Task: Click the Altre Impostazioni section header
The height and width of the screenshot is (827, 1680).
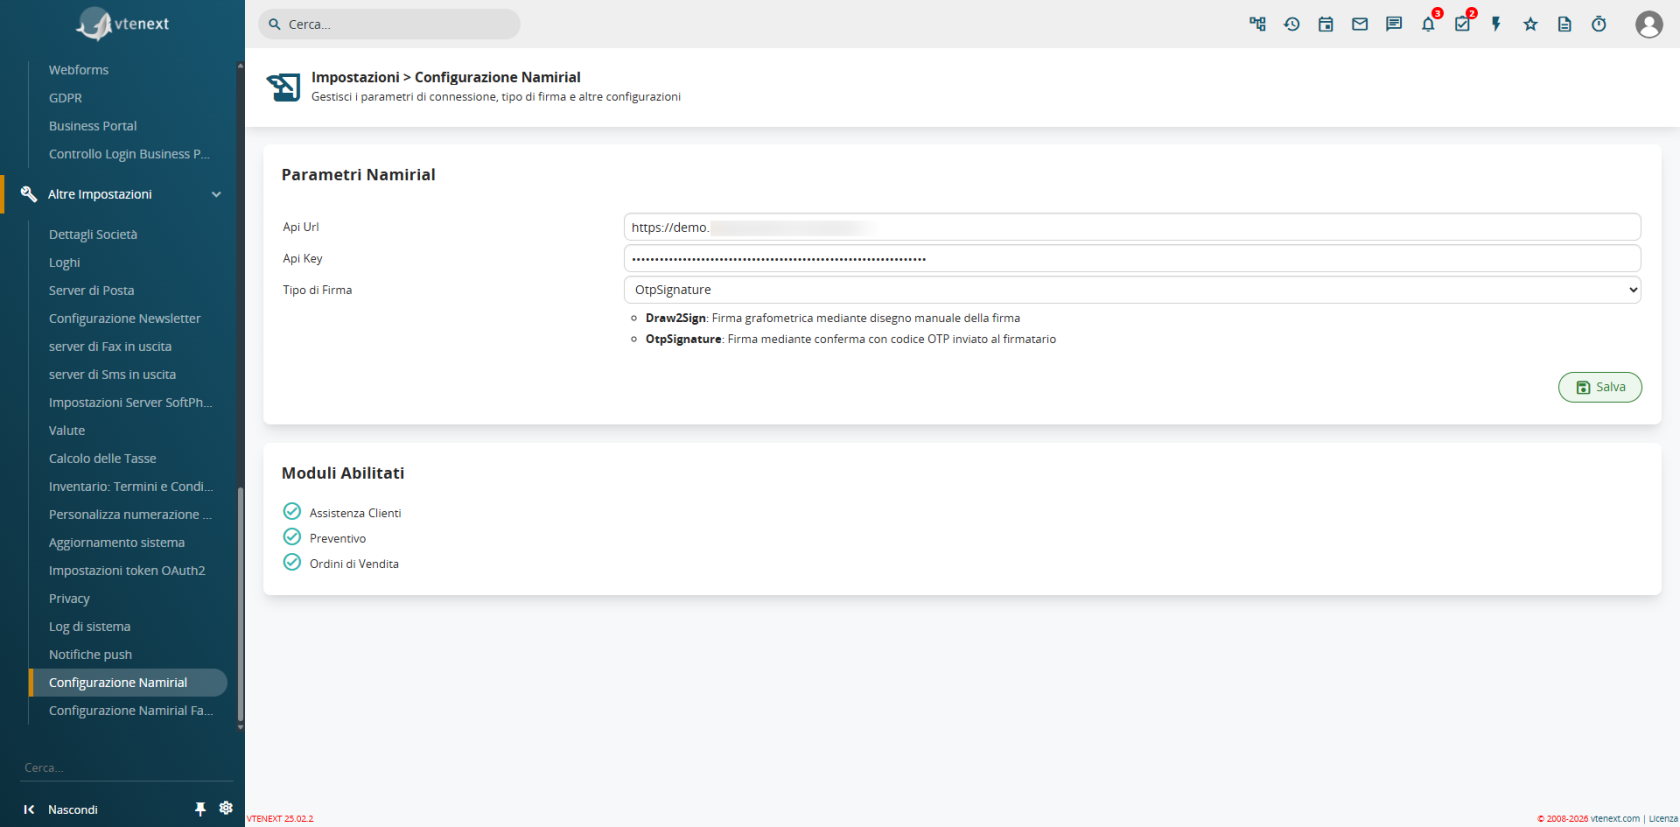Action: click(118, 194)
